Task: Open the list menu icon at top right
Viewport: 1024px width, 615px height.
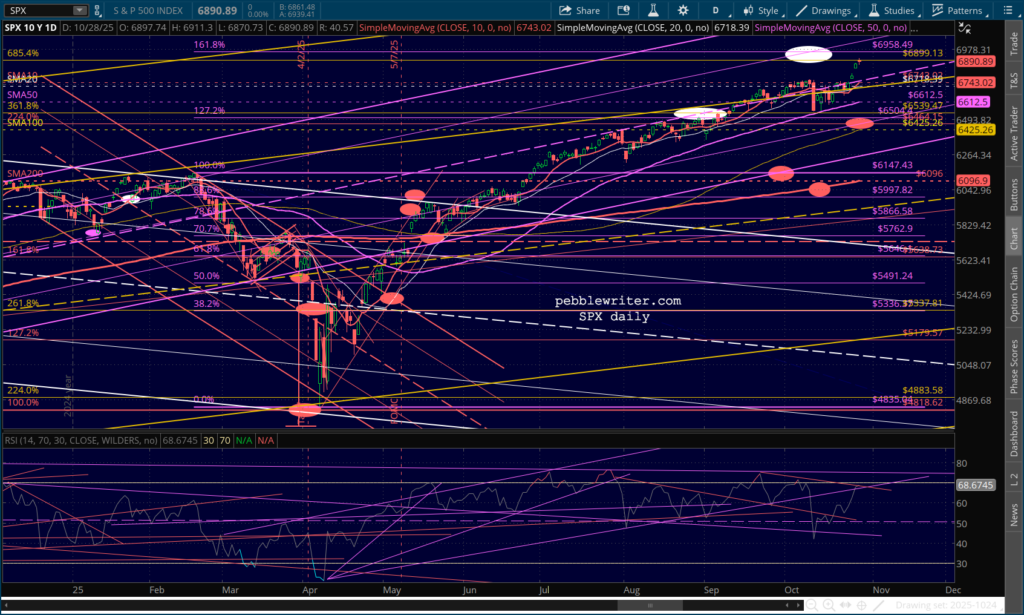Action: tap(1008, 10)
